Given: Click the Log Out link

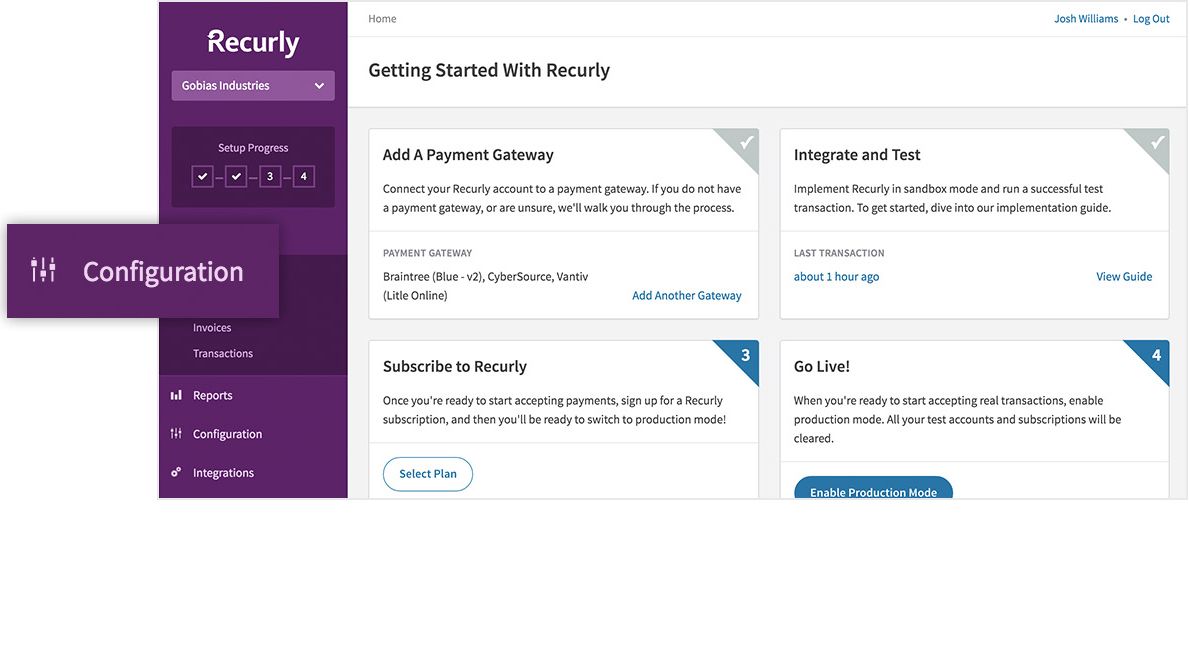Looking at the screenshot, I should coord(1151,19).
